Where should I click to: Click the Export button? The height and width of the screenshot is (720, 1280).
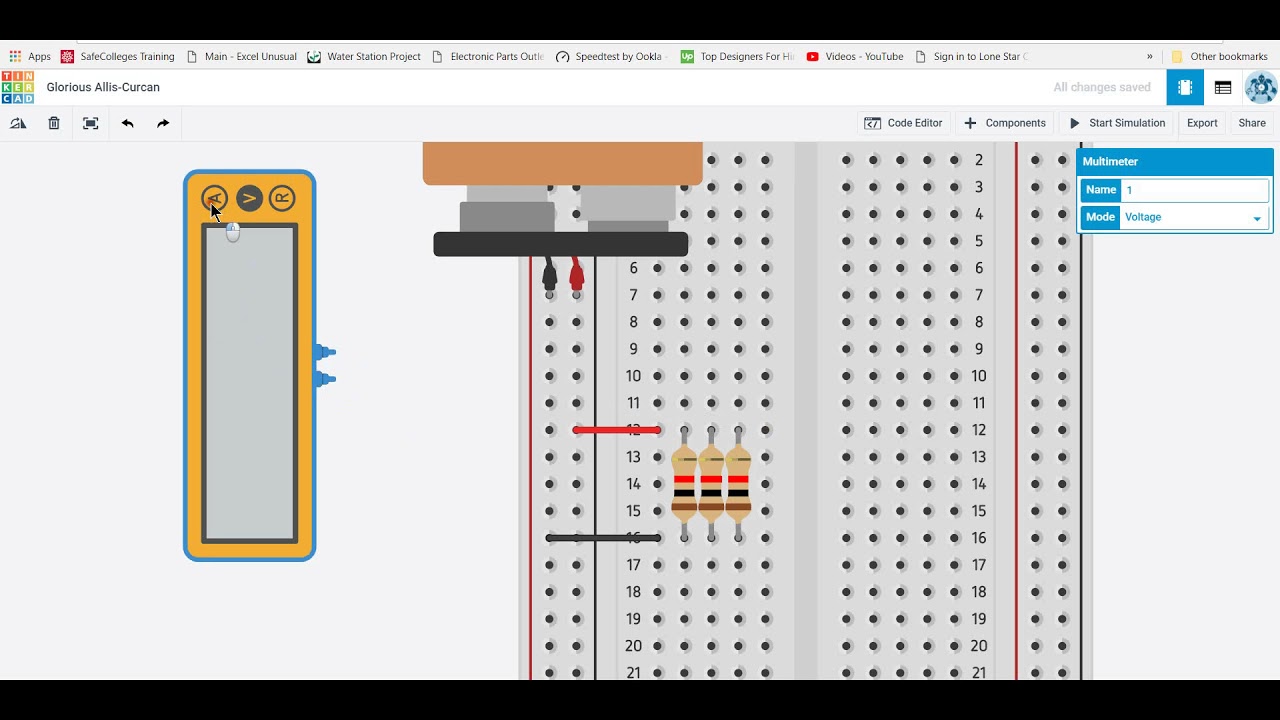(1202, 123)
